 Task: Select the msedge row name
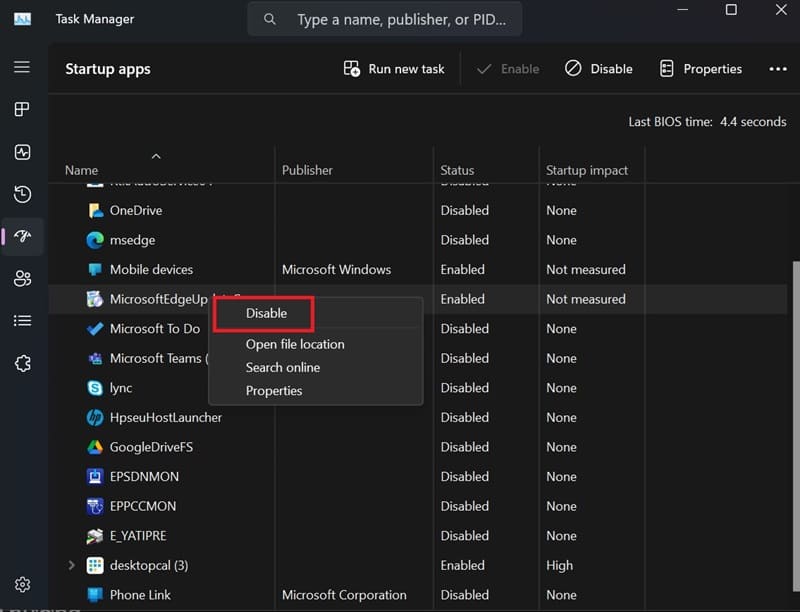coord(132,240)
